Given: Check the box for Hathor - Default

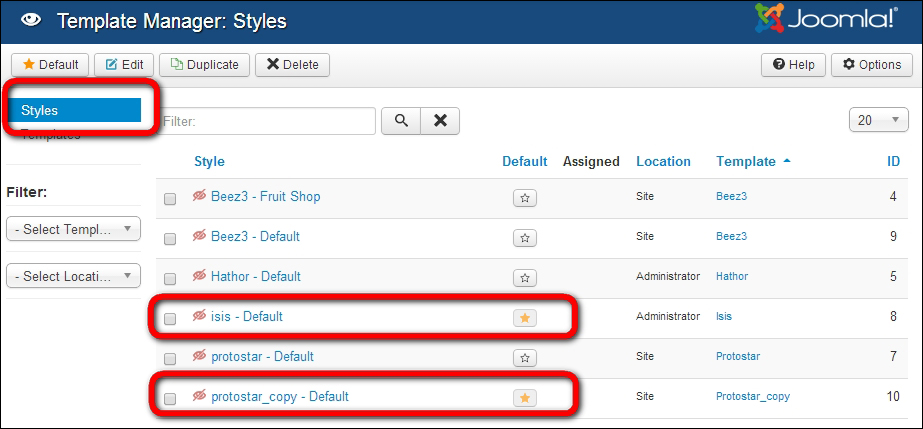Looking at the screenshot, I should click(170, 279).
